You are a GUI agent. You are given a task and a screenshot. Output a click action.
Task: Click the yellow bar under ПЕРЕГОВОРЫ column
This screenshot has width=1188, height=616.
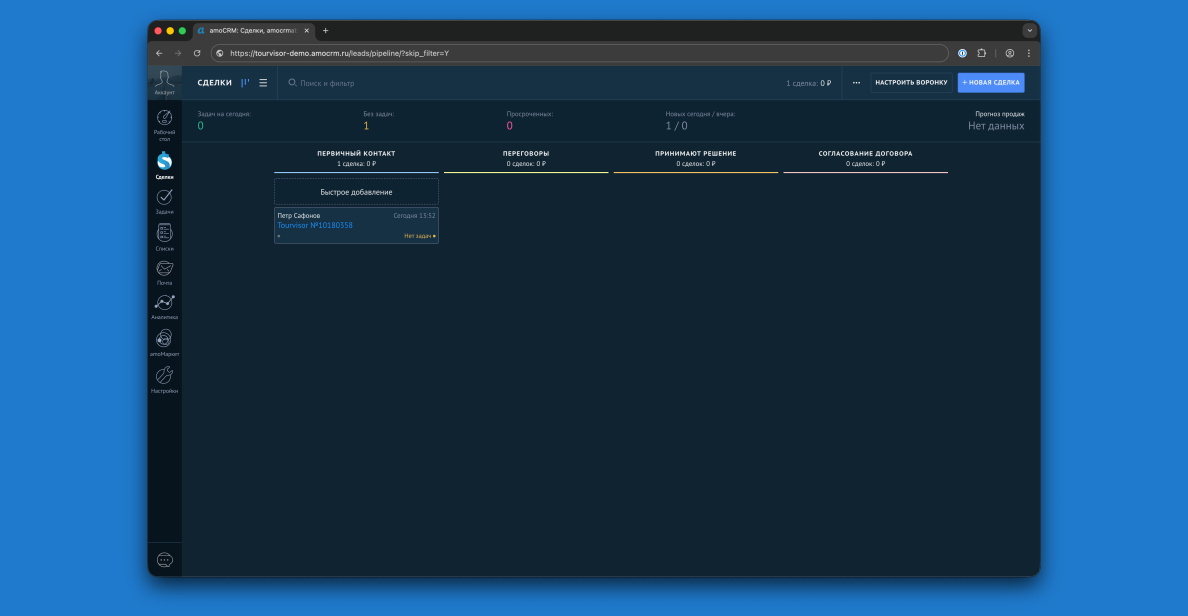click(525, 170)
